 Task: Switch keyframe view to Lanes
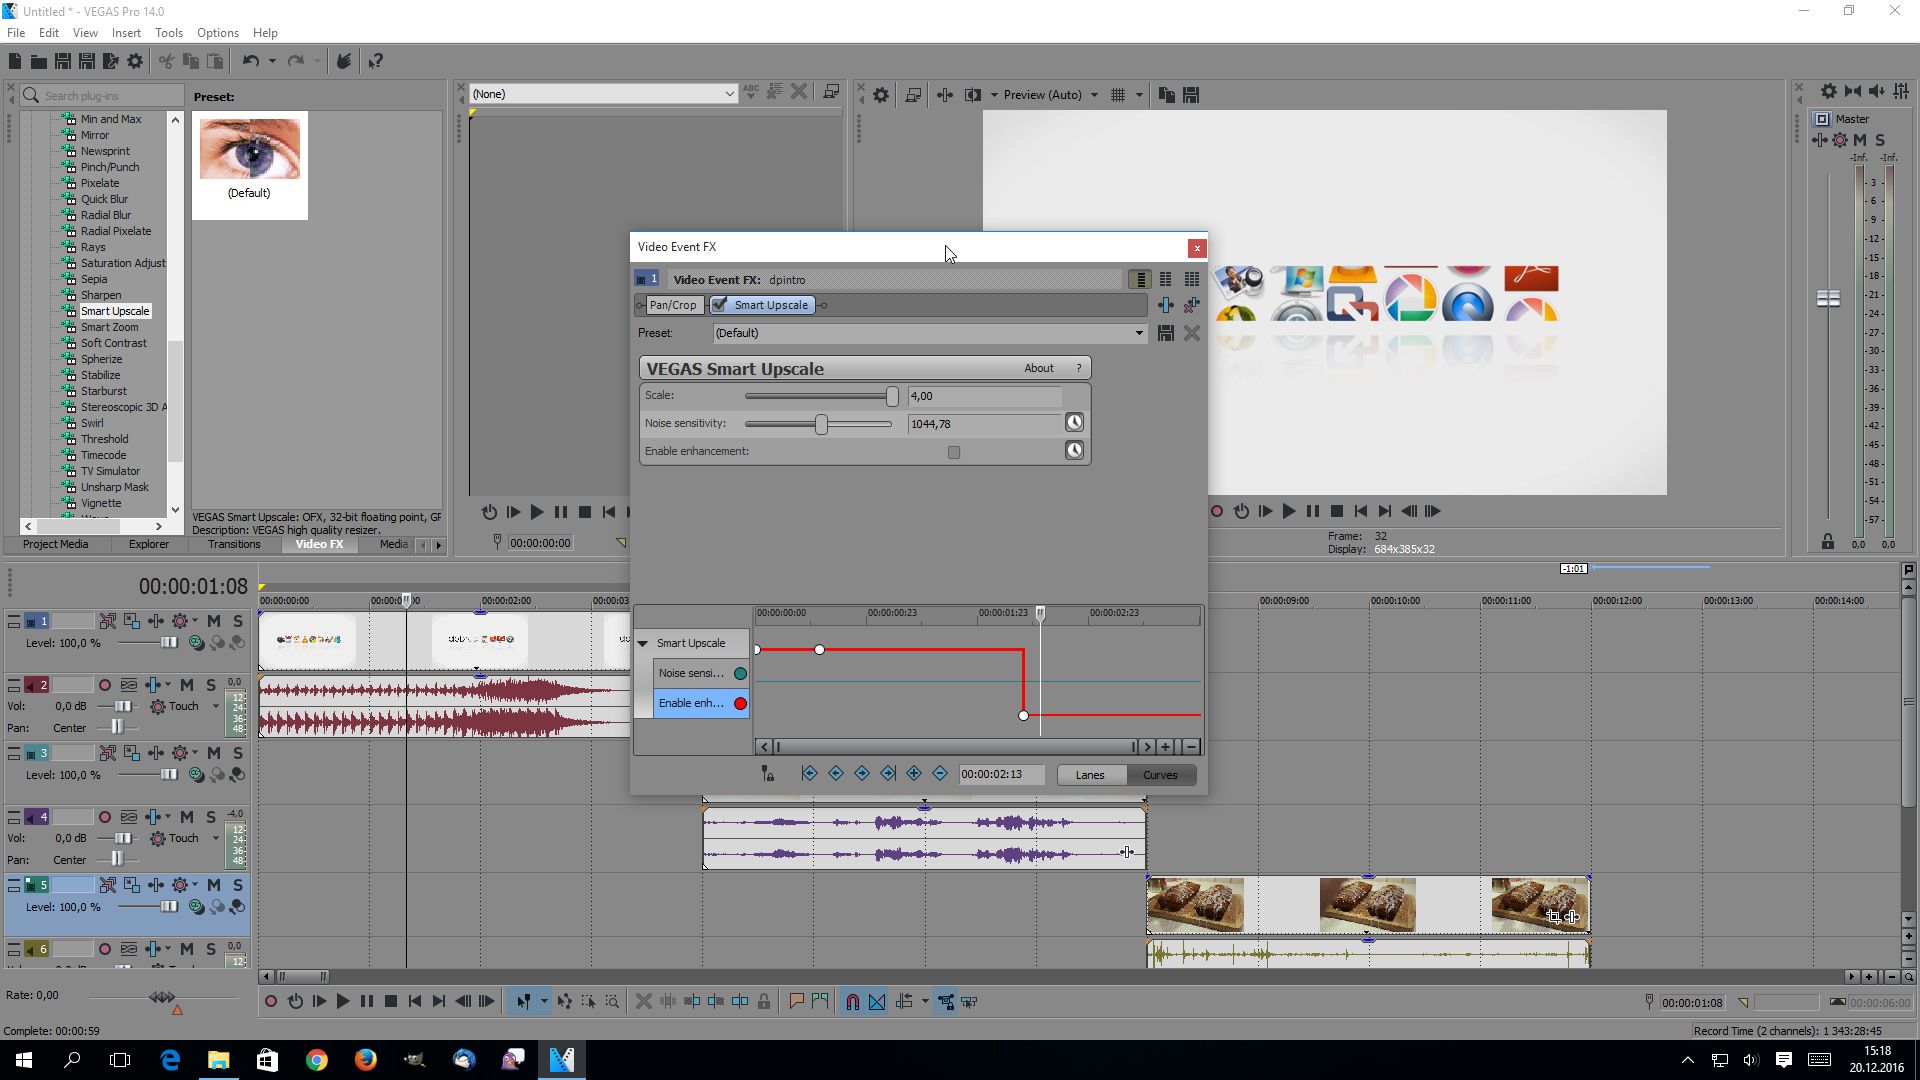pos(1090,775)
